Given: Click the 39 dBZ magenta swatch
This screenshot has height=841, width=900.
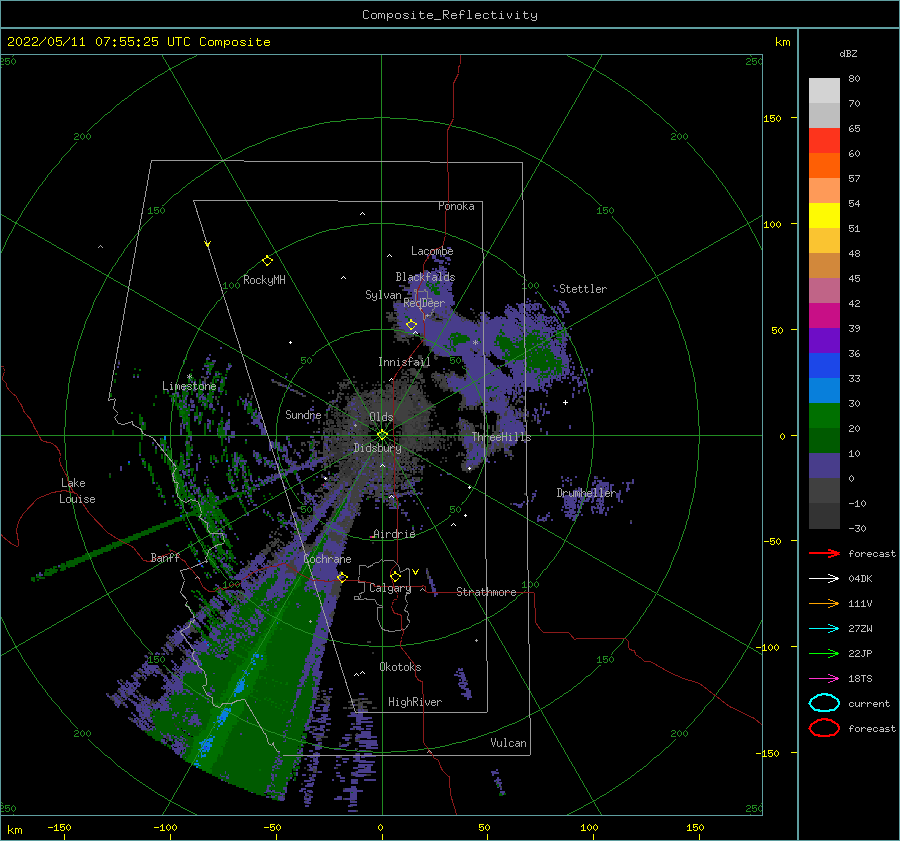Looking at the screenshot, I should [x=824, y=315].
